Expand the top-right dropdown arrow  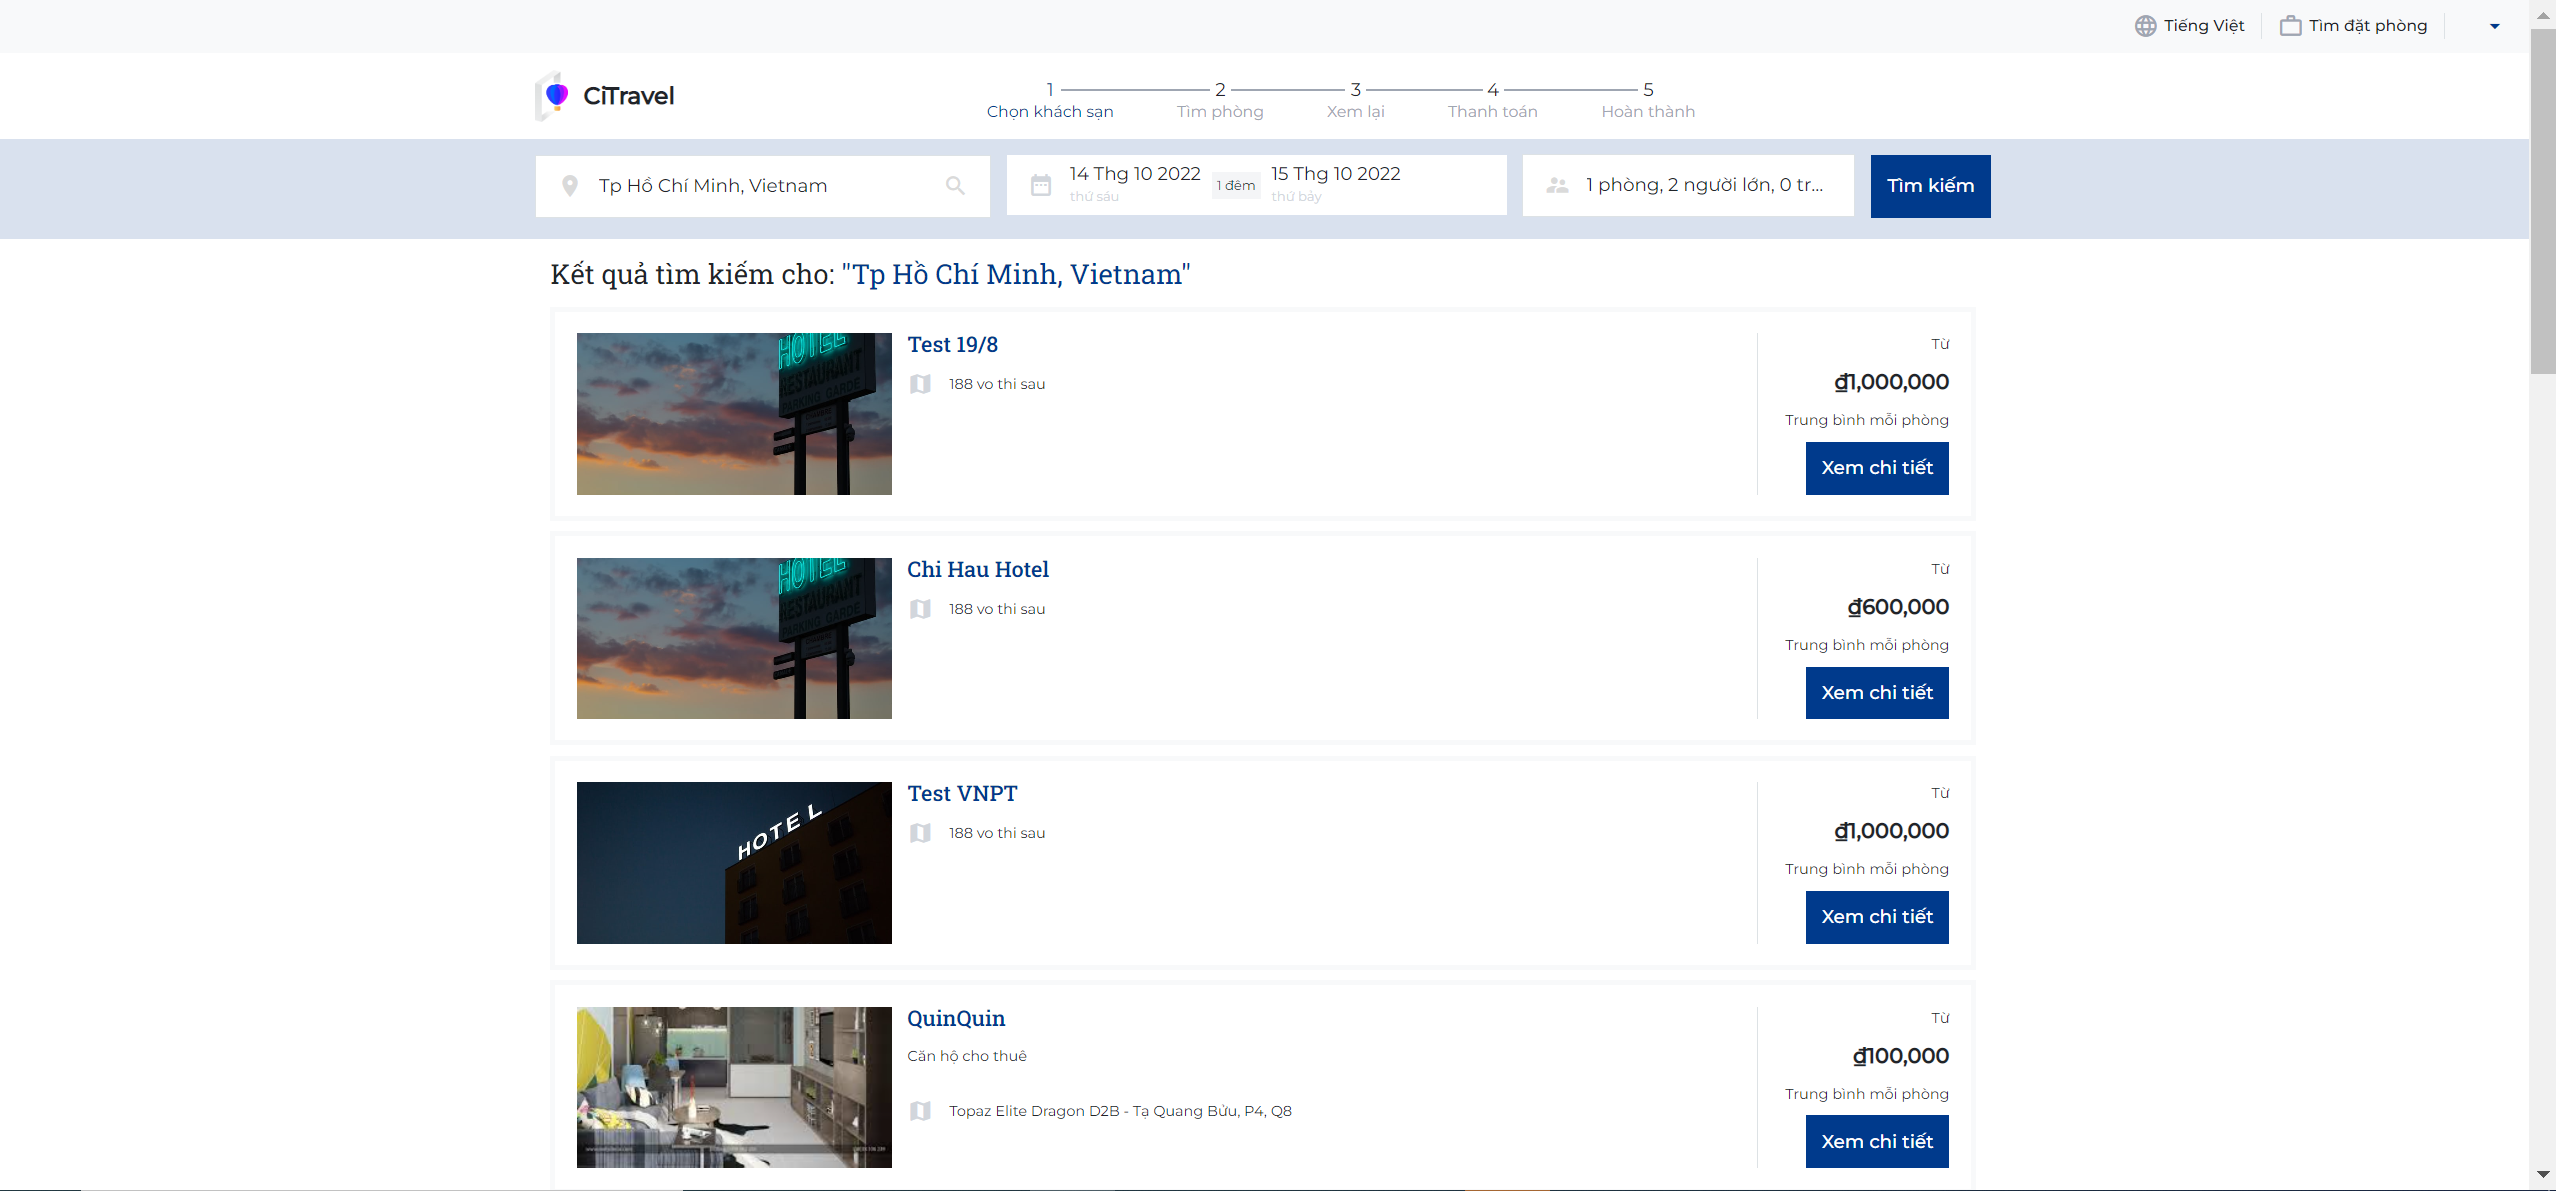pos(2494,27)
